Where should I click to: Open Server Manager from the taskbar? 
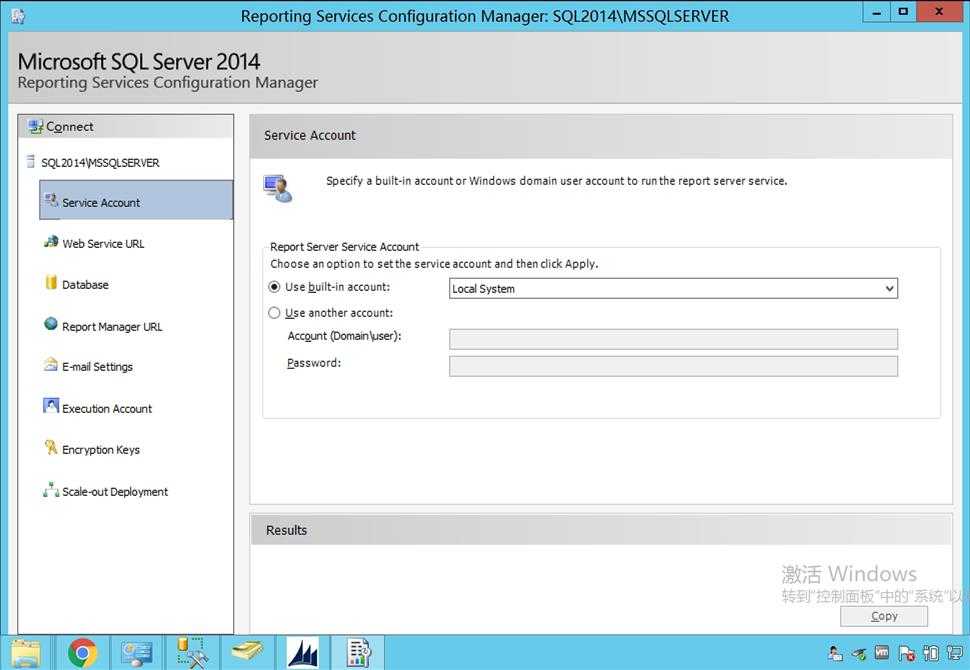[x=137, y=653]
